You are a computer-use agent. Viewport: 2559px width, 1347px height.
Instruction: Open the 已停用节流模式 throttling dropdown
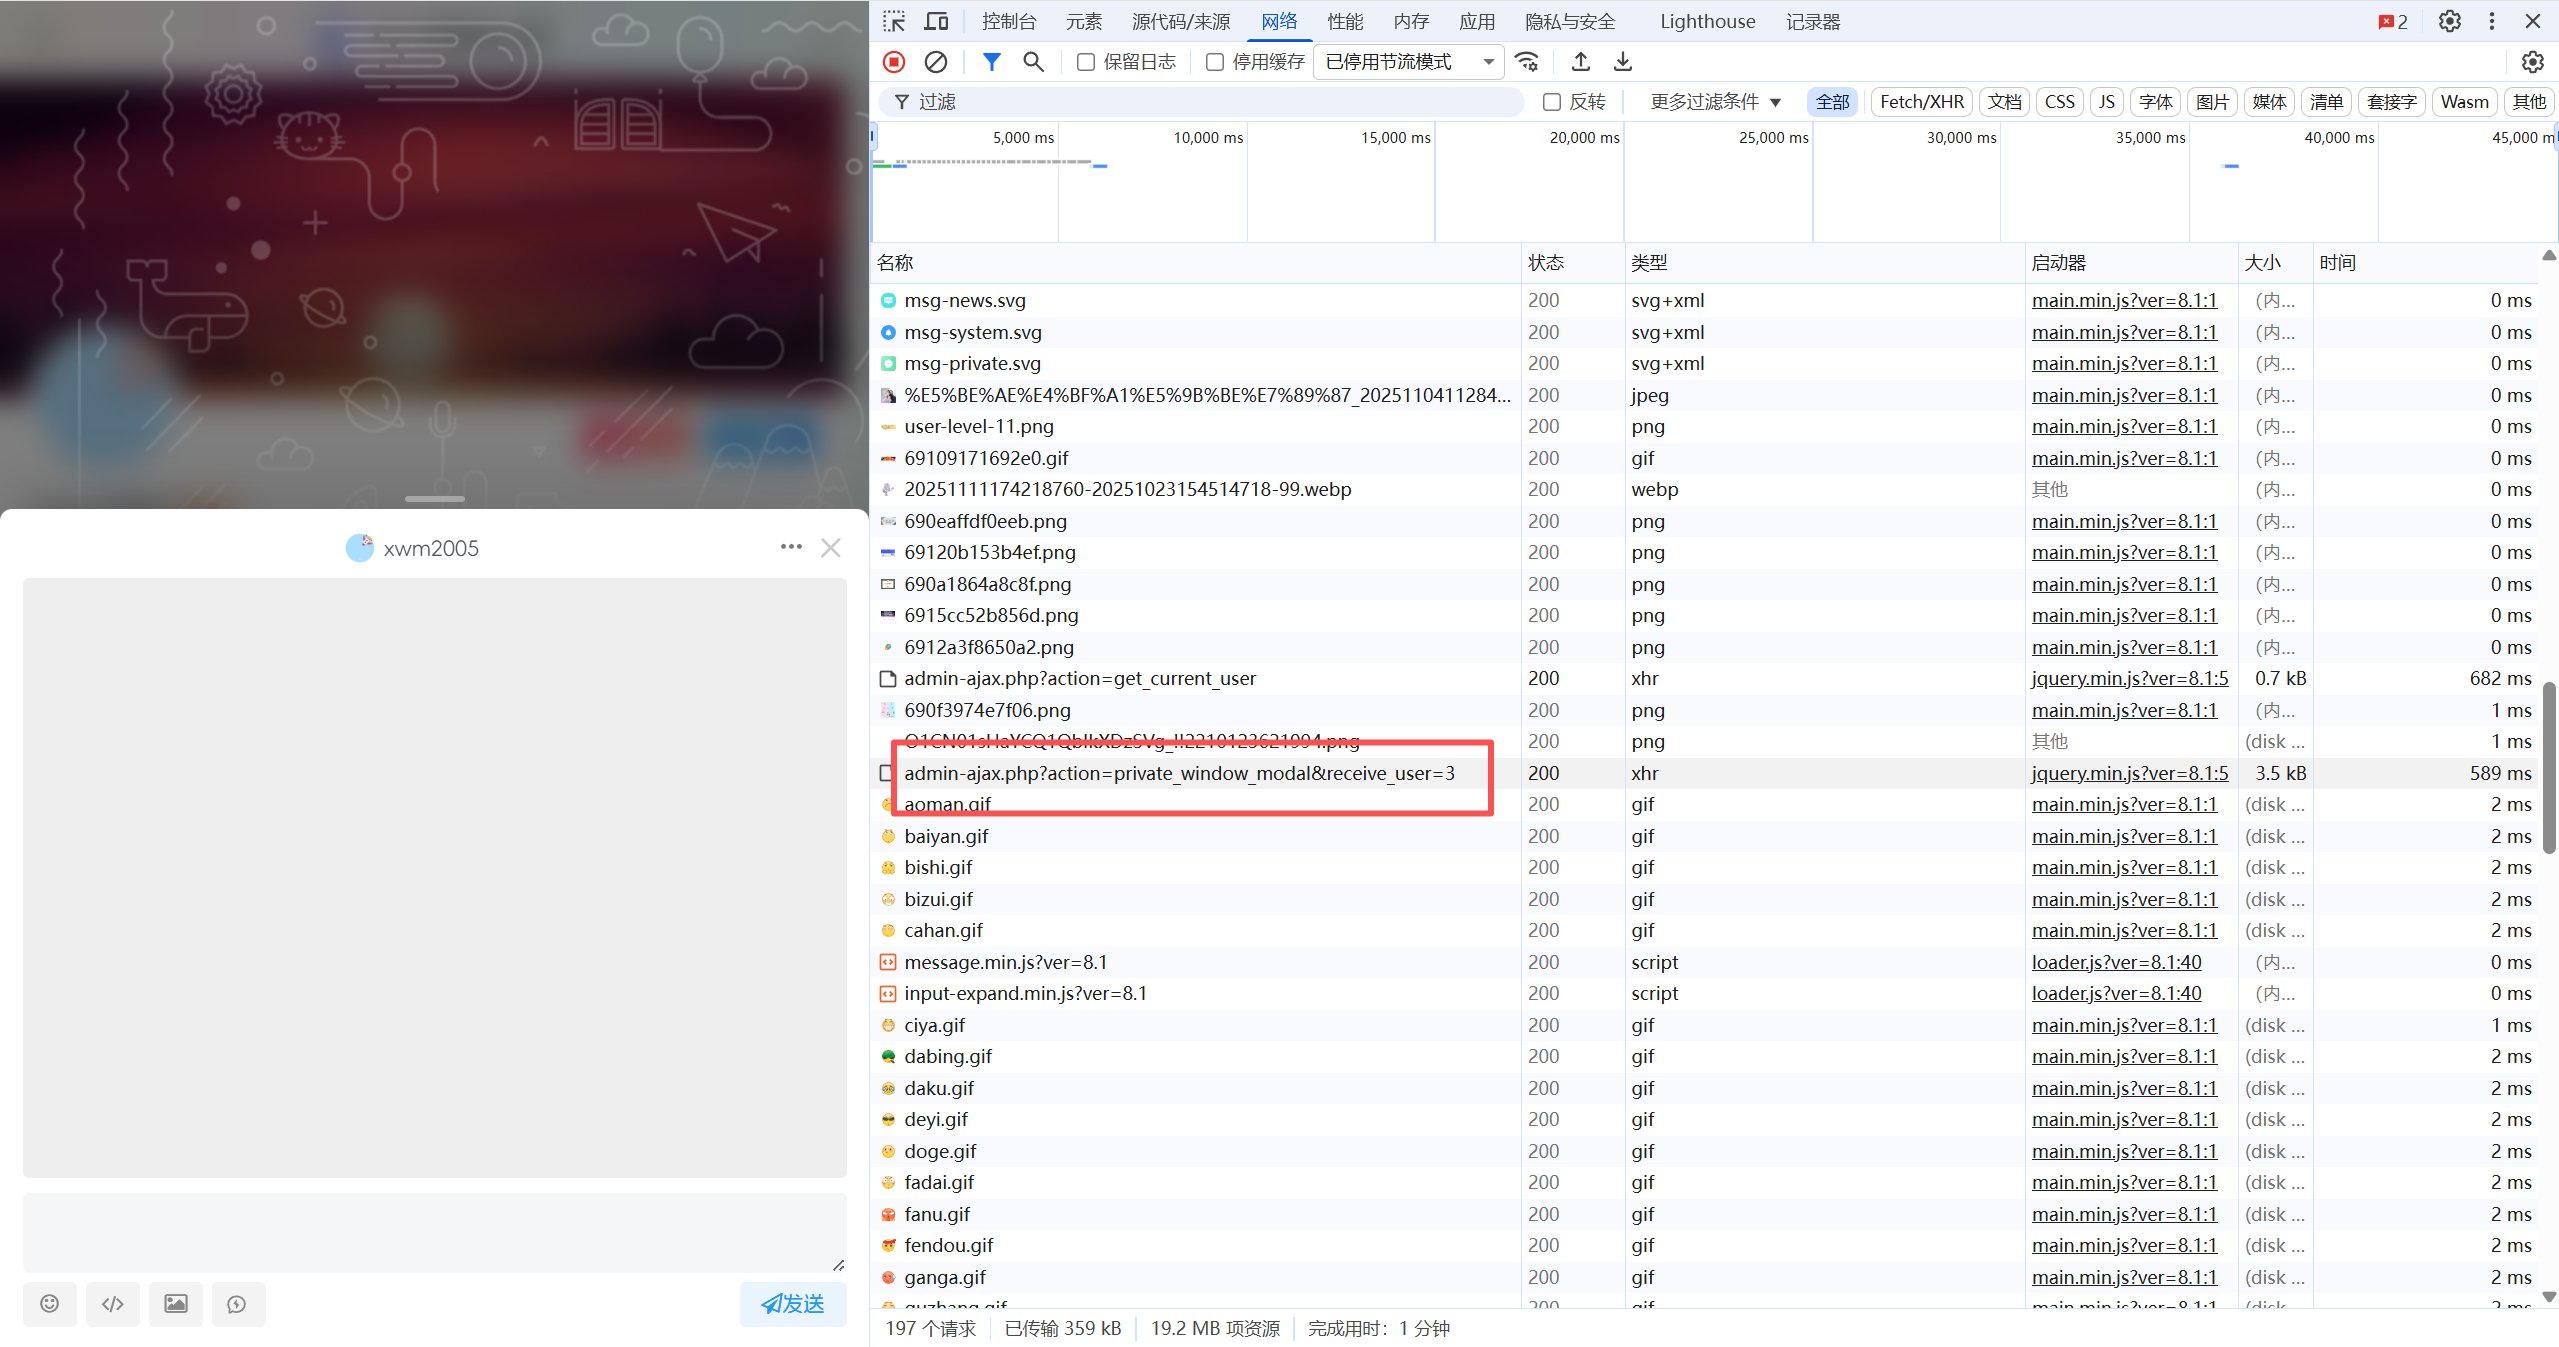pos(1408,62)
